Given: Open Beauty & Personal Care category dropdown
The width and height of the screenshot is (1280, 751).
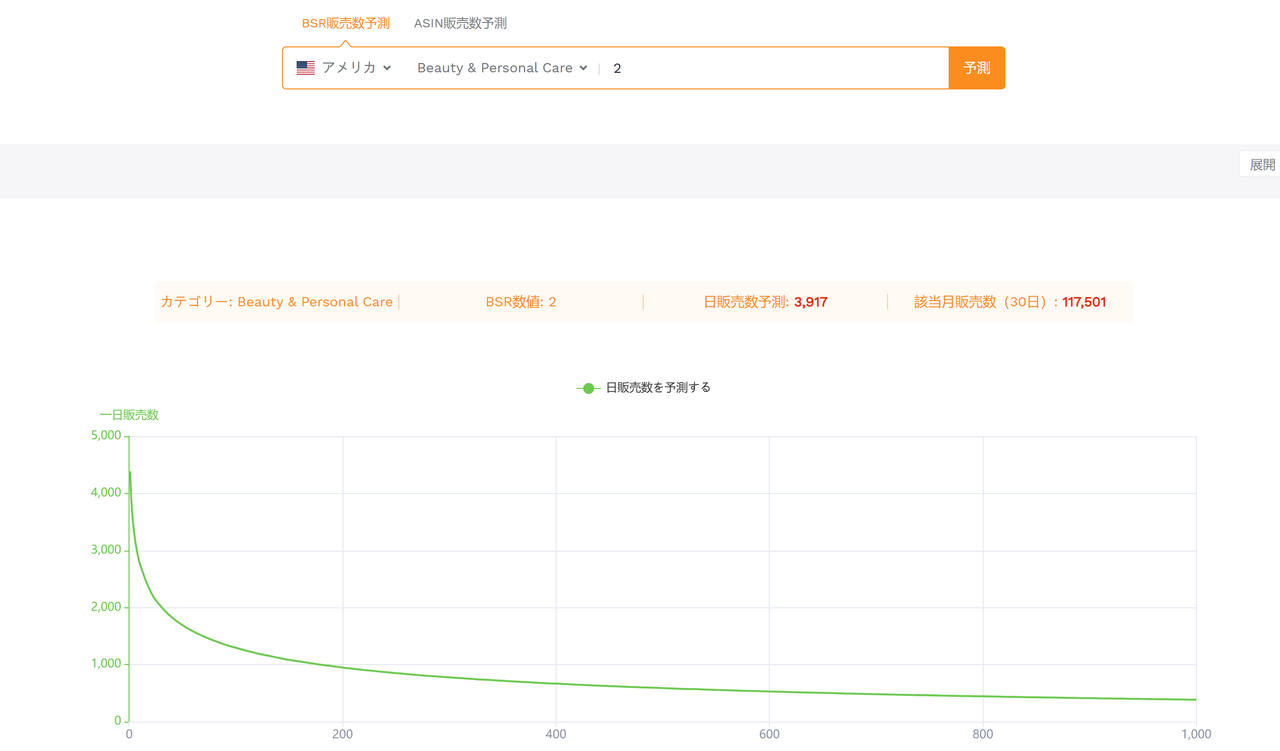Looking at the screenshot, I should (502, 68).
